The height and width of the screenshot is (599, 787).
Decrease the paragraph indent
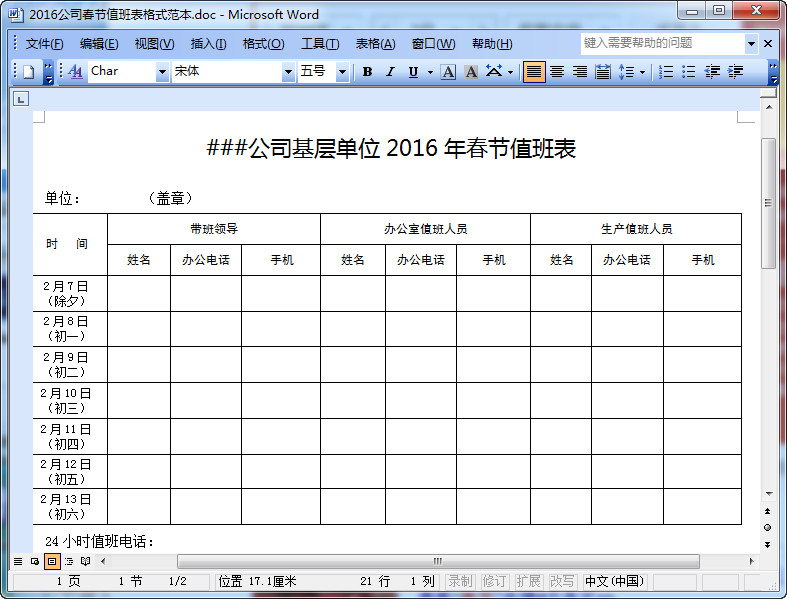pyautogui.click(x=712, y=72)
